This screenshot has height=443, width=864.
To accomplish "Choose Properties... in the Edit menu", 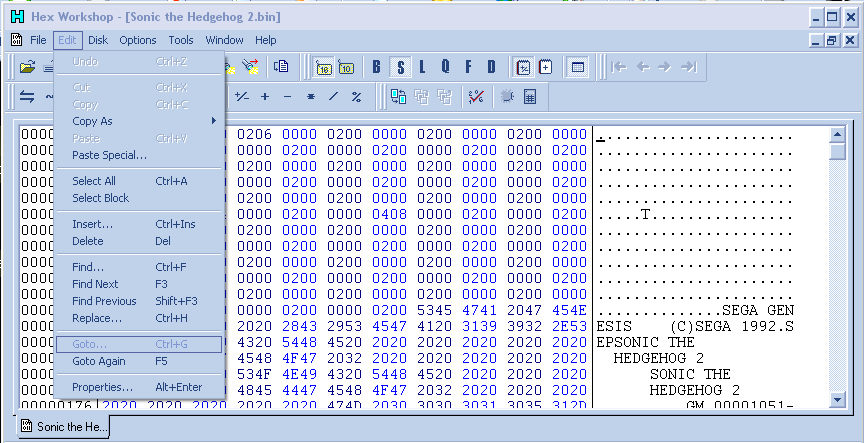I will pos(140,387).
